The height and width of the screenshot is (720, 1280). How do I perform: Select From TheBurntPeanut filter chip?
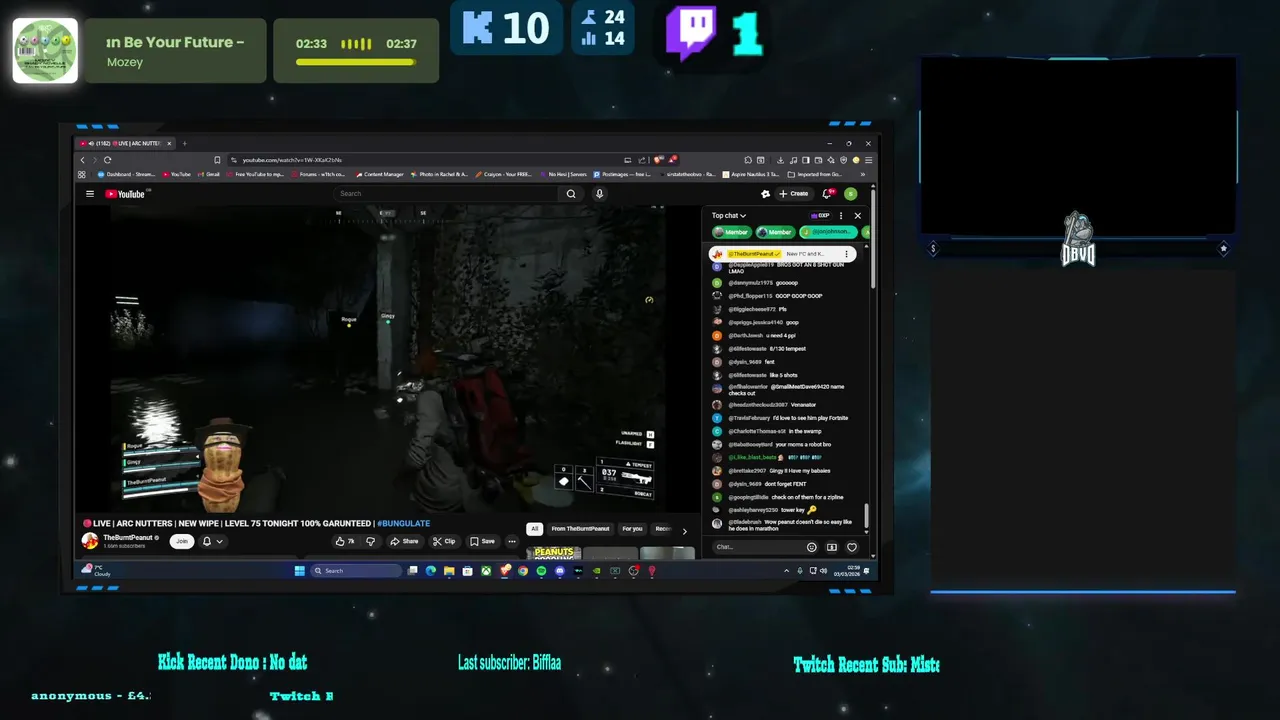coord(580,529)
